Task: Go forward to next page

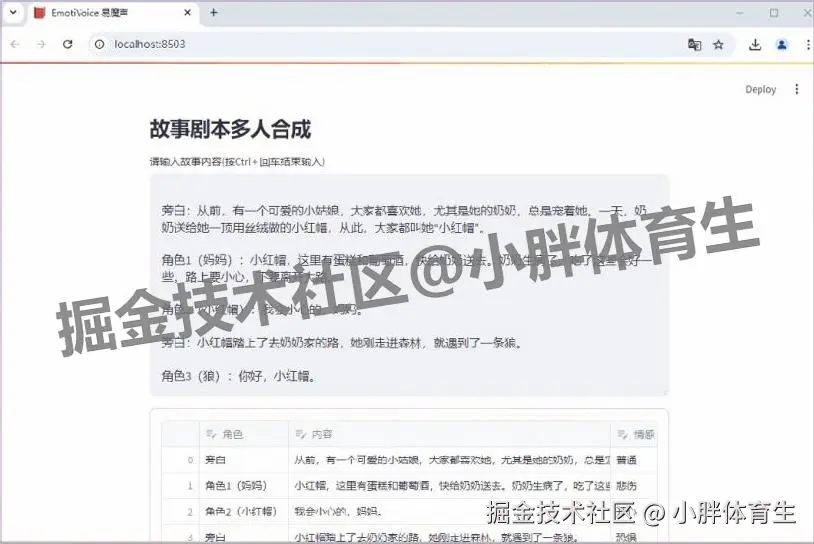Action: click(41, 44)
